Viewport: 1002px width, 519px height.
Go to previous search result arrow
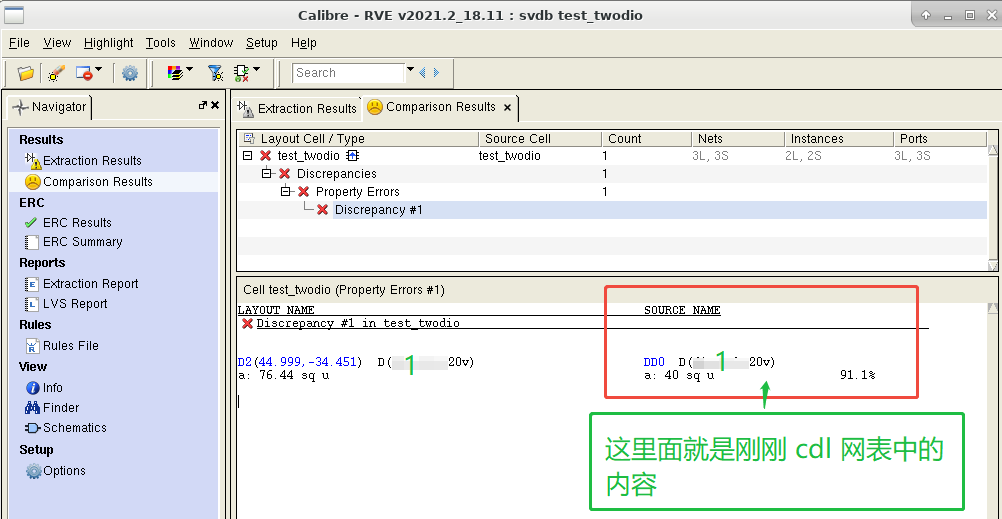(x=422, y=73)
